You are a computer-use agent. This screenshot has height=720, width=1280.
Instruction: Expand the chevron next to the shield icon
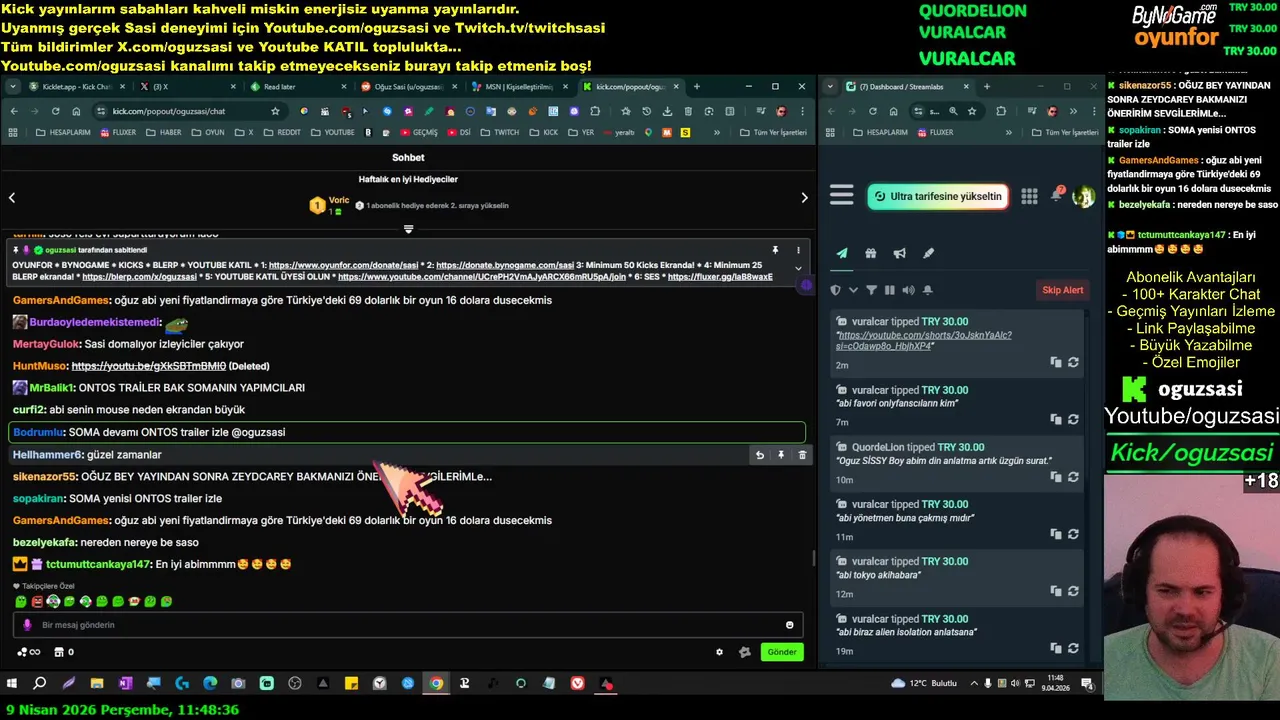(853, 290)
